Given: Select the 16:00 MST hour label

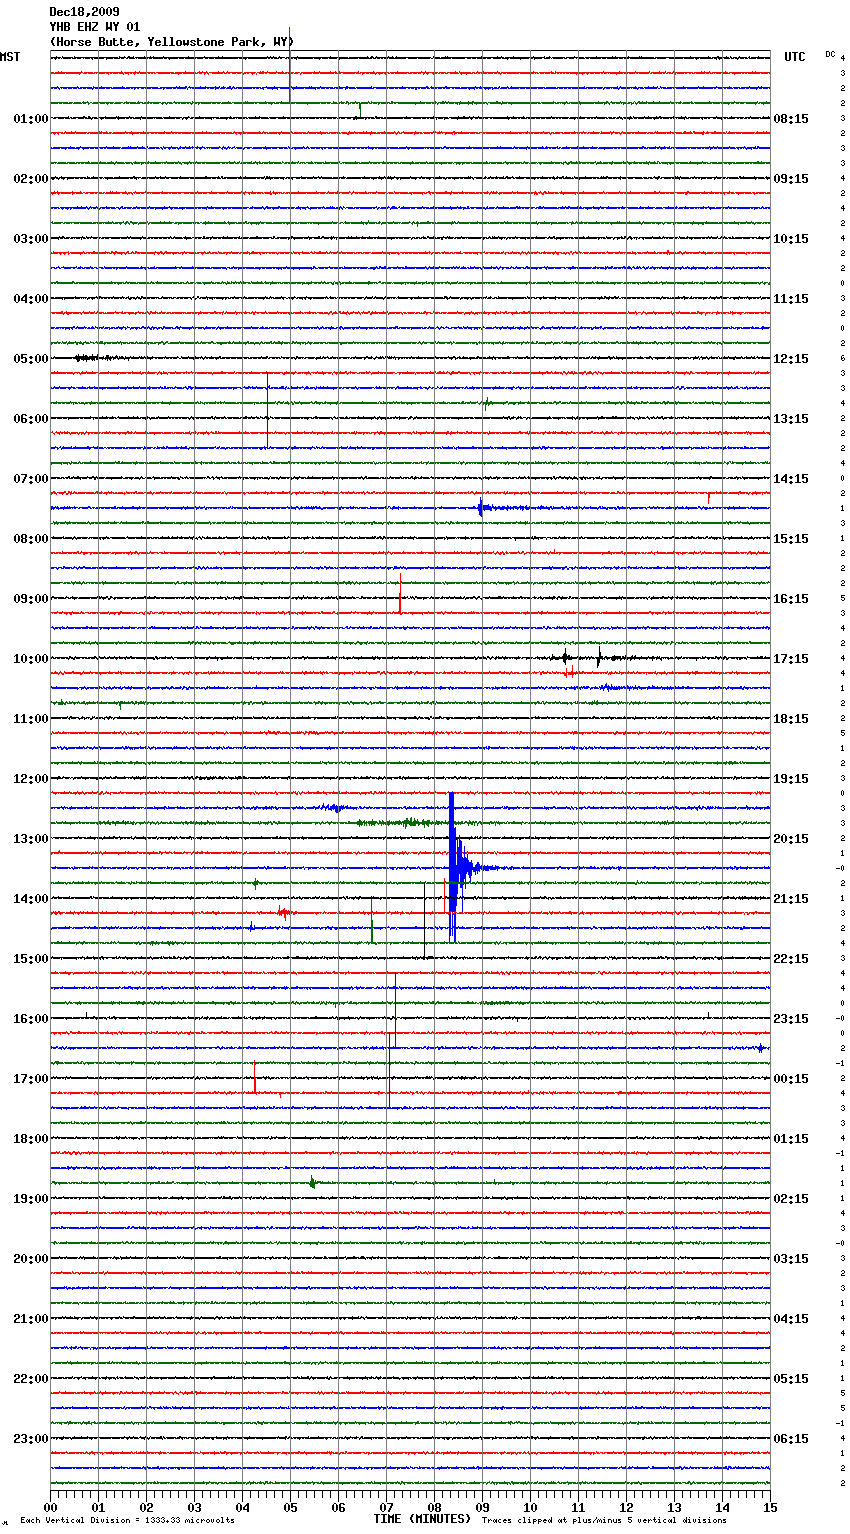Looking at the screenshot, I should point(30,1019).
